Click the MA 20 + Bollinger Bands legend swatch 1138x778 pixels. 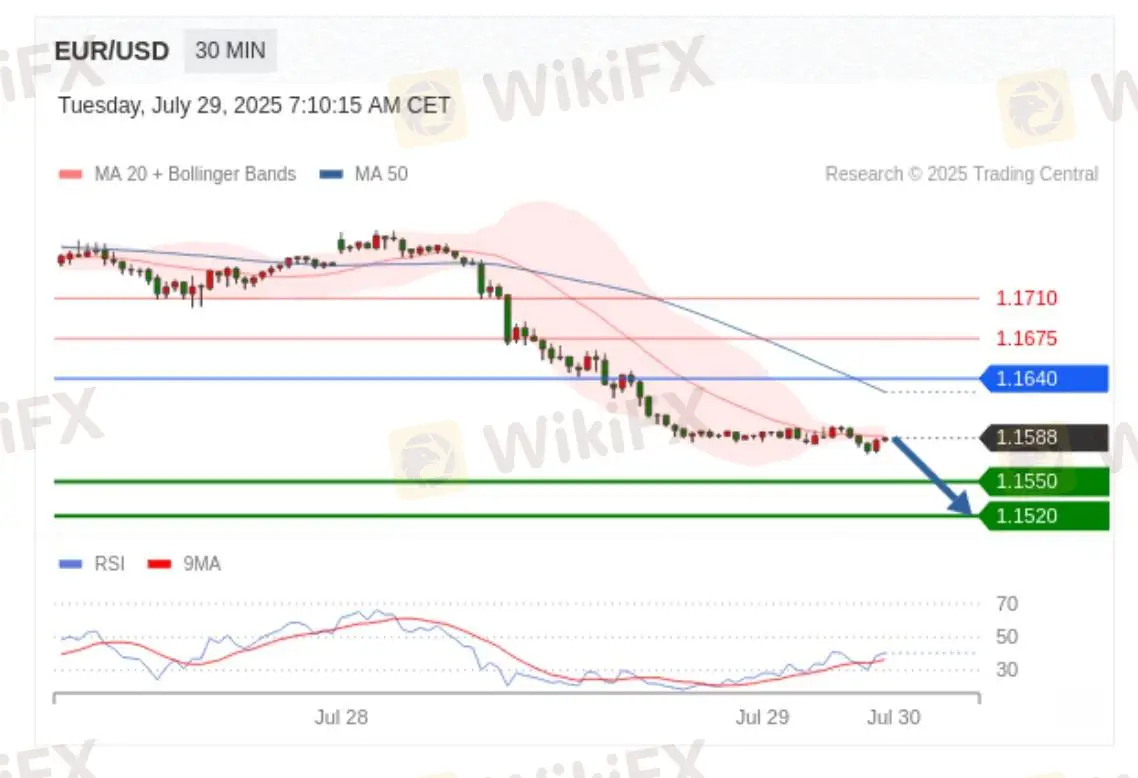click(x=70, y=174)
